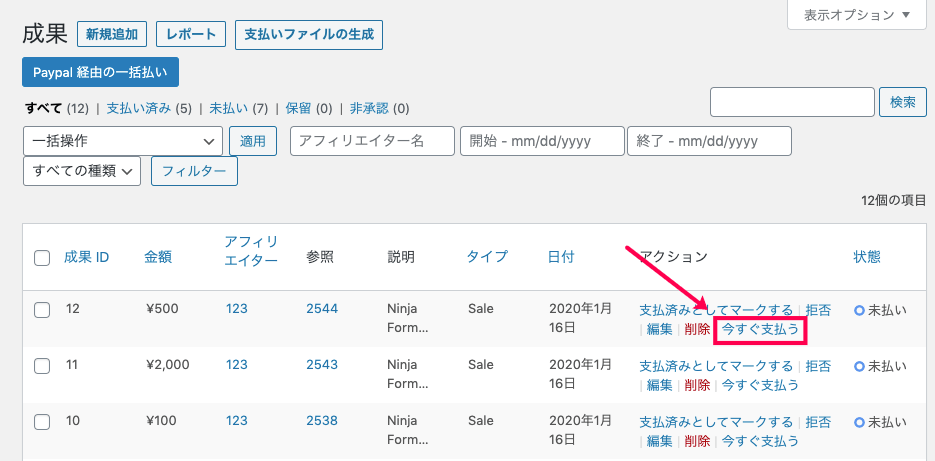Click the 検索 button
Image resolution: width=935 pixels, height=461 pixels.
pos(903,102)
